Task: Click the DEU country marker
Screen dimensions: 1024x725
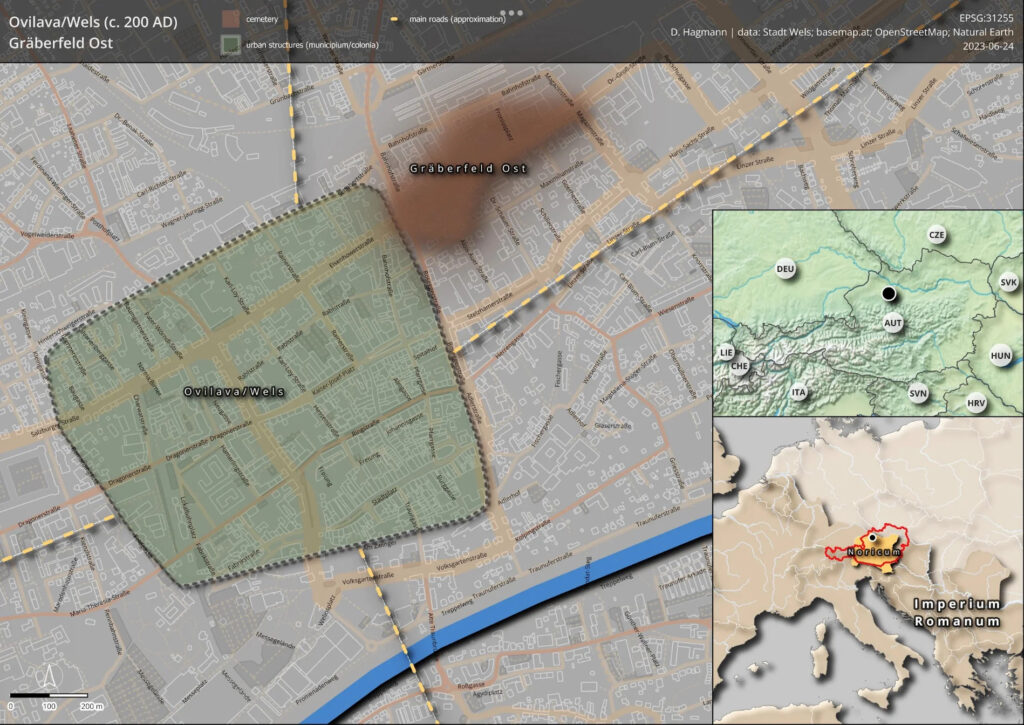Action: [x=784, y=269]
